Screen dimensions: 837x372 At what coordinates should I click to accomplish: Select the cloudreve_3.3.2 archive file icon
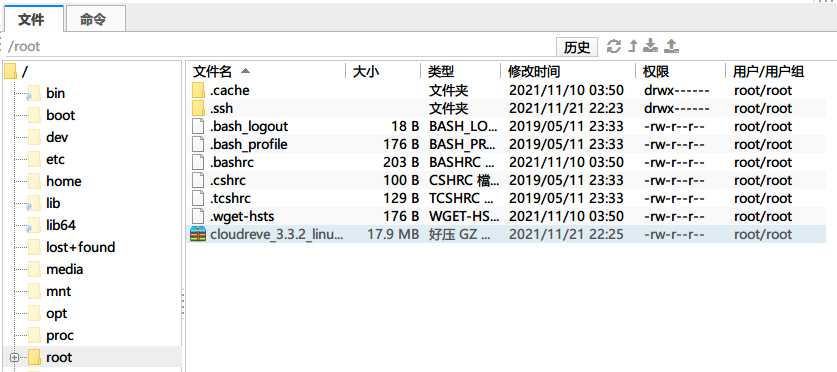pos(198,234)
